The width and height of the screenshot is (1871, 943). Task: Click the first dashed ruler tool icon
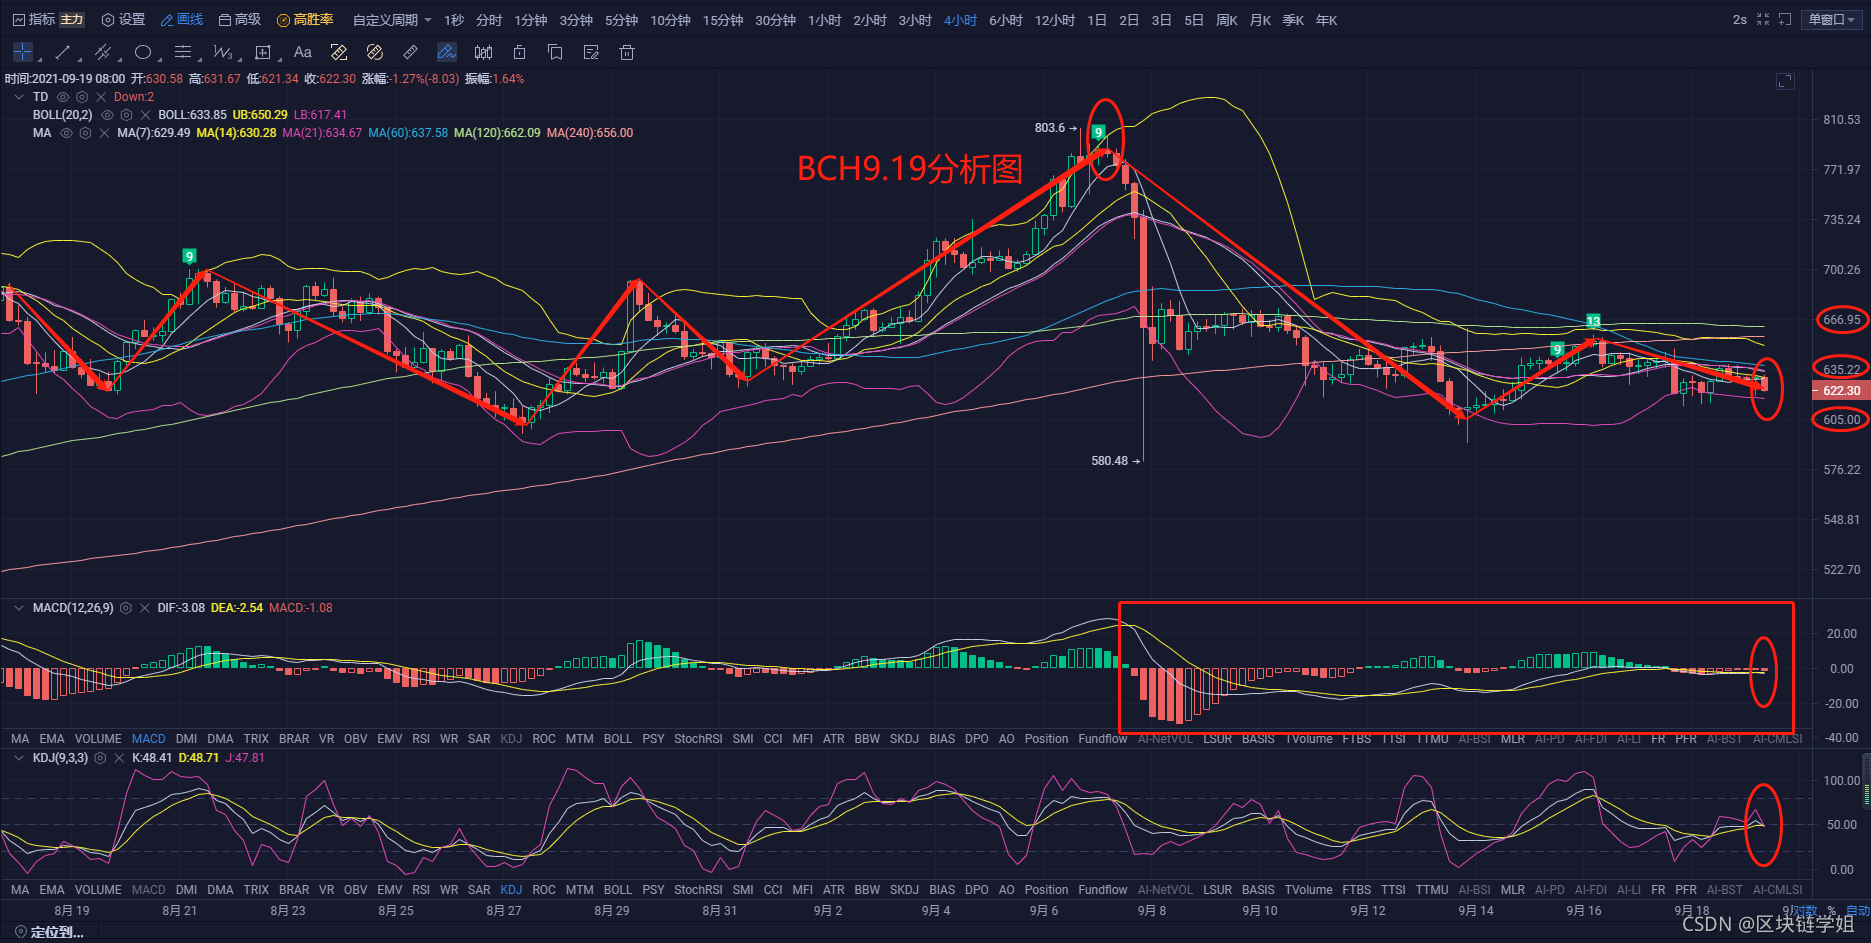[339, 52]
